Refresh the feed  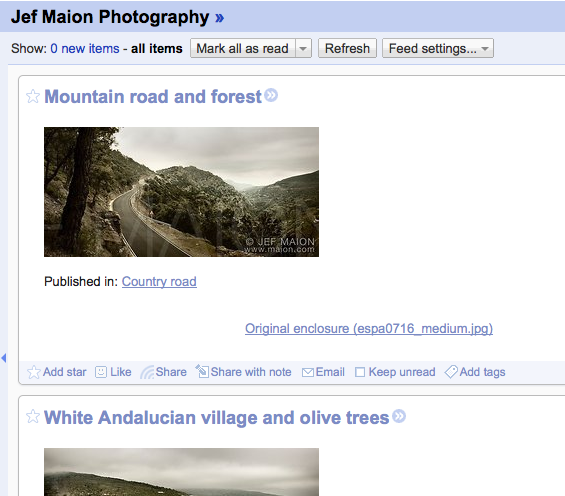[347, 48]
